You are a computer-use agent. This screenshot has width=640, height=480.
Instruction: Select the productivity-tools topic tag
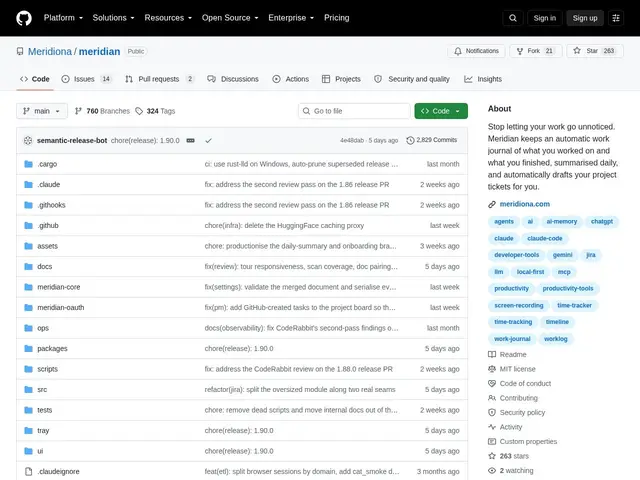click(568, 289)
